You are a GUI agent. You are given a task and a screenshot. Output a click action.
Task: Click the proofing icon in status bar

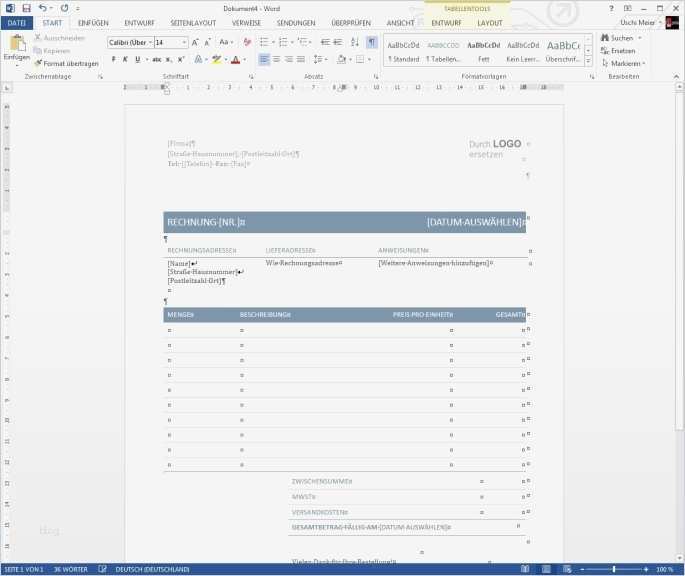[x=102, y=569]
